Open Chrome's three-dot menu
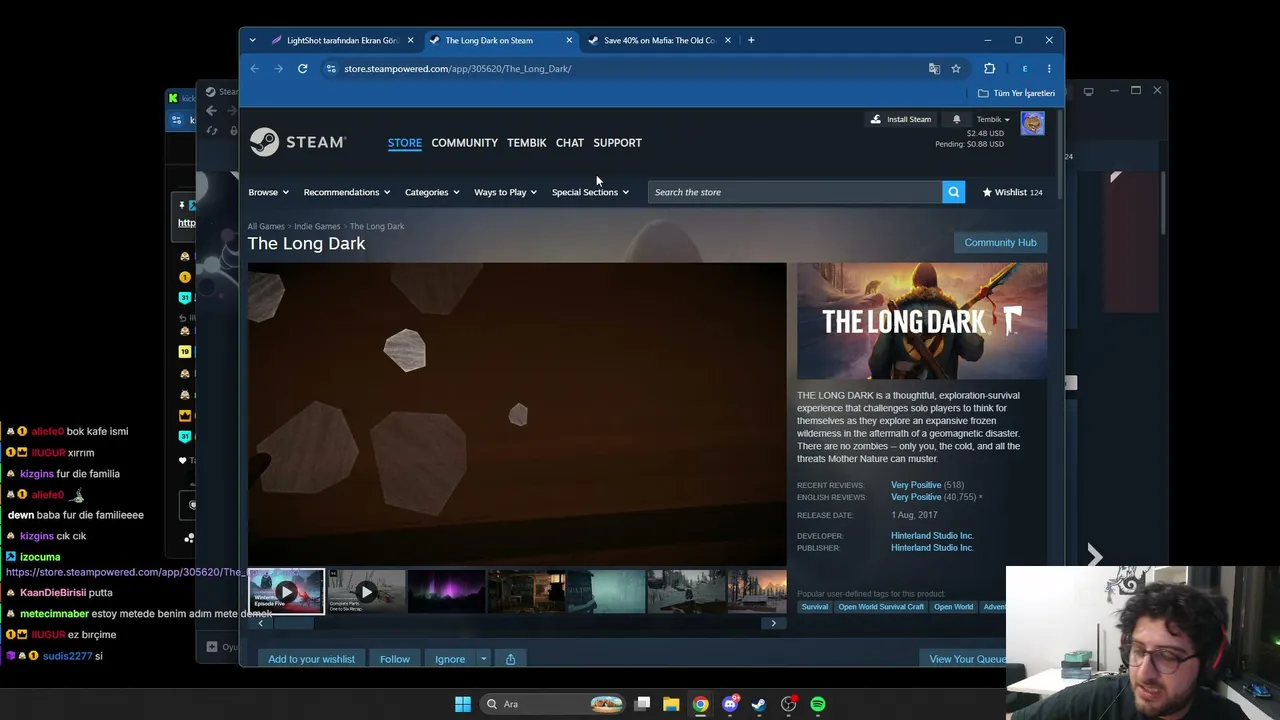The image size is (1280, 720). (1049, 69)
